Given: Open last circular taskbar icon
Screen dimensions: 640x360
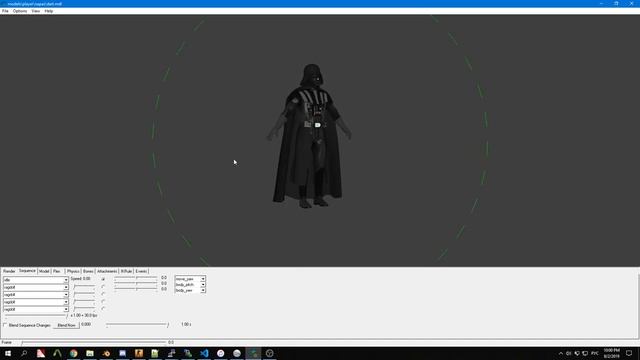Looking at the screenshot, I should (x=269, y=353).
